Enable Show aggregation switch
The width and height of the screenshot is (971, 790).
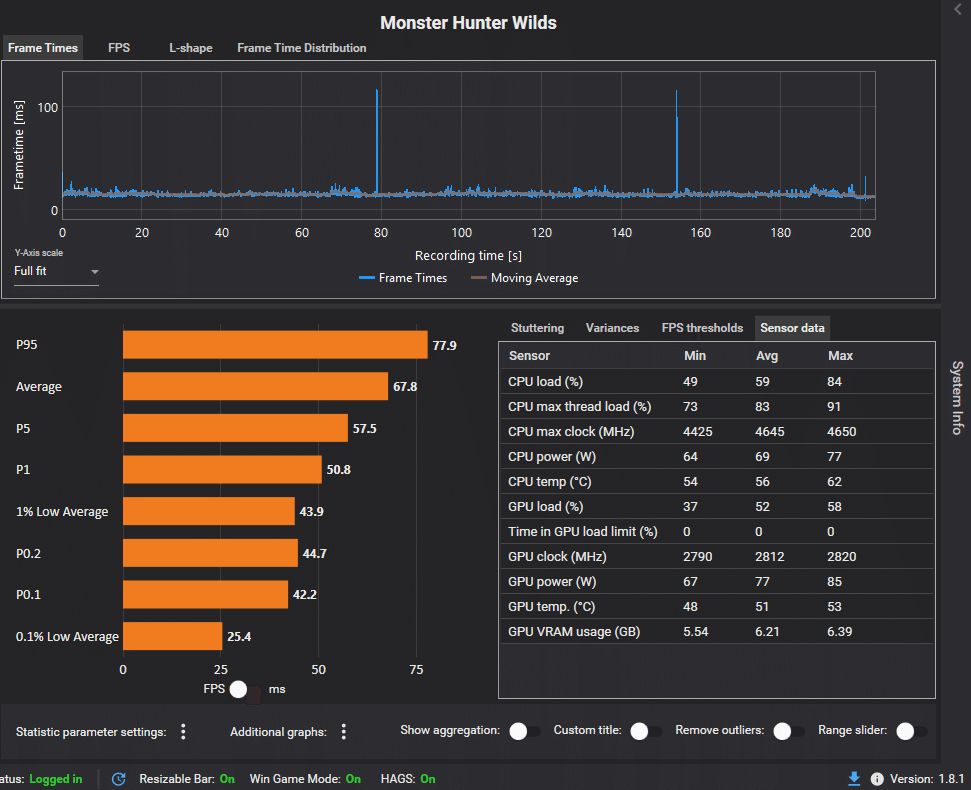(525, 731)
